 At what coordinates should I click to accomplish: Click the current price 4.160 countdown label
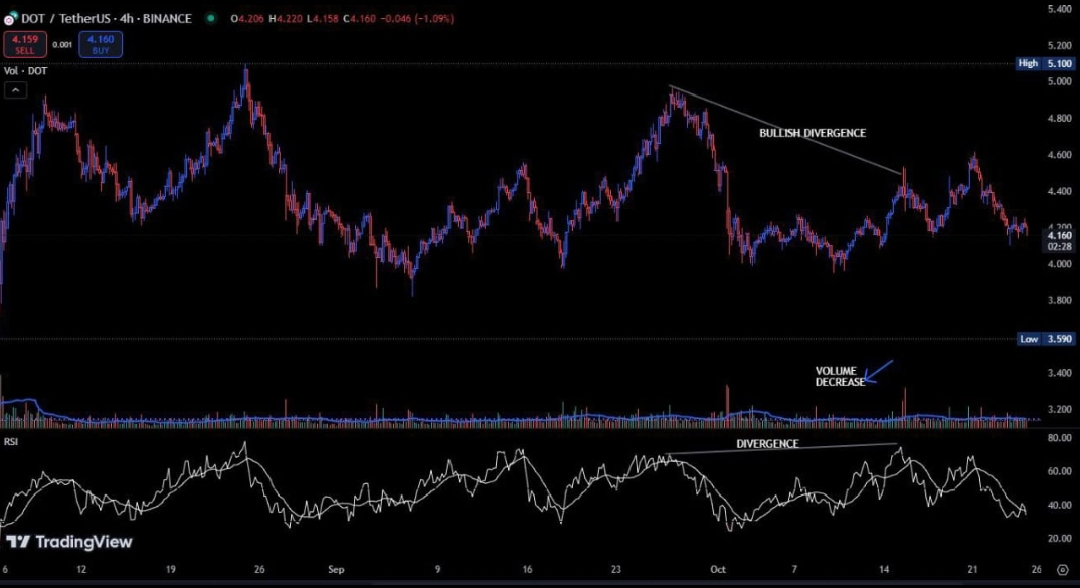click(x=1059, y=241)
